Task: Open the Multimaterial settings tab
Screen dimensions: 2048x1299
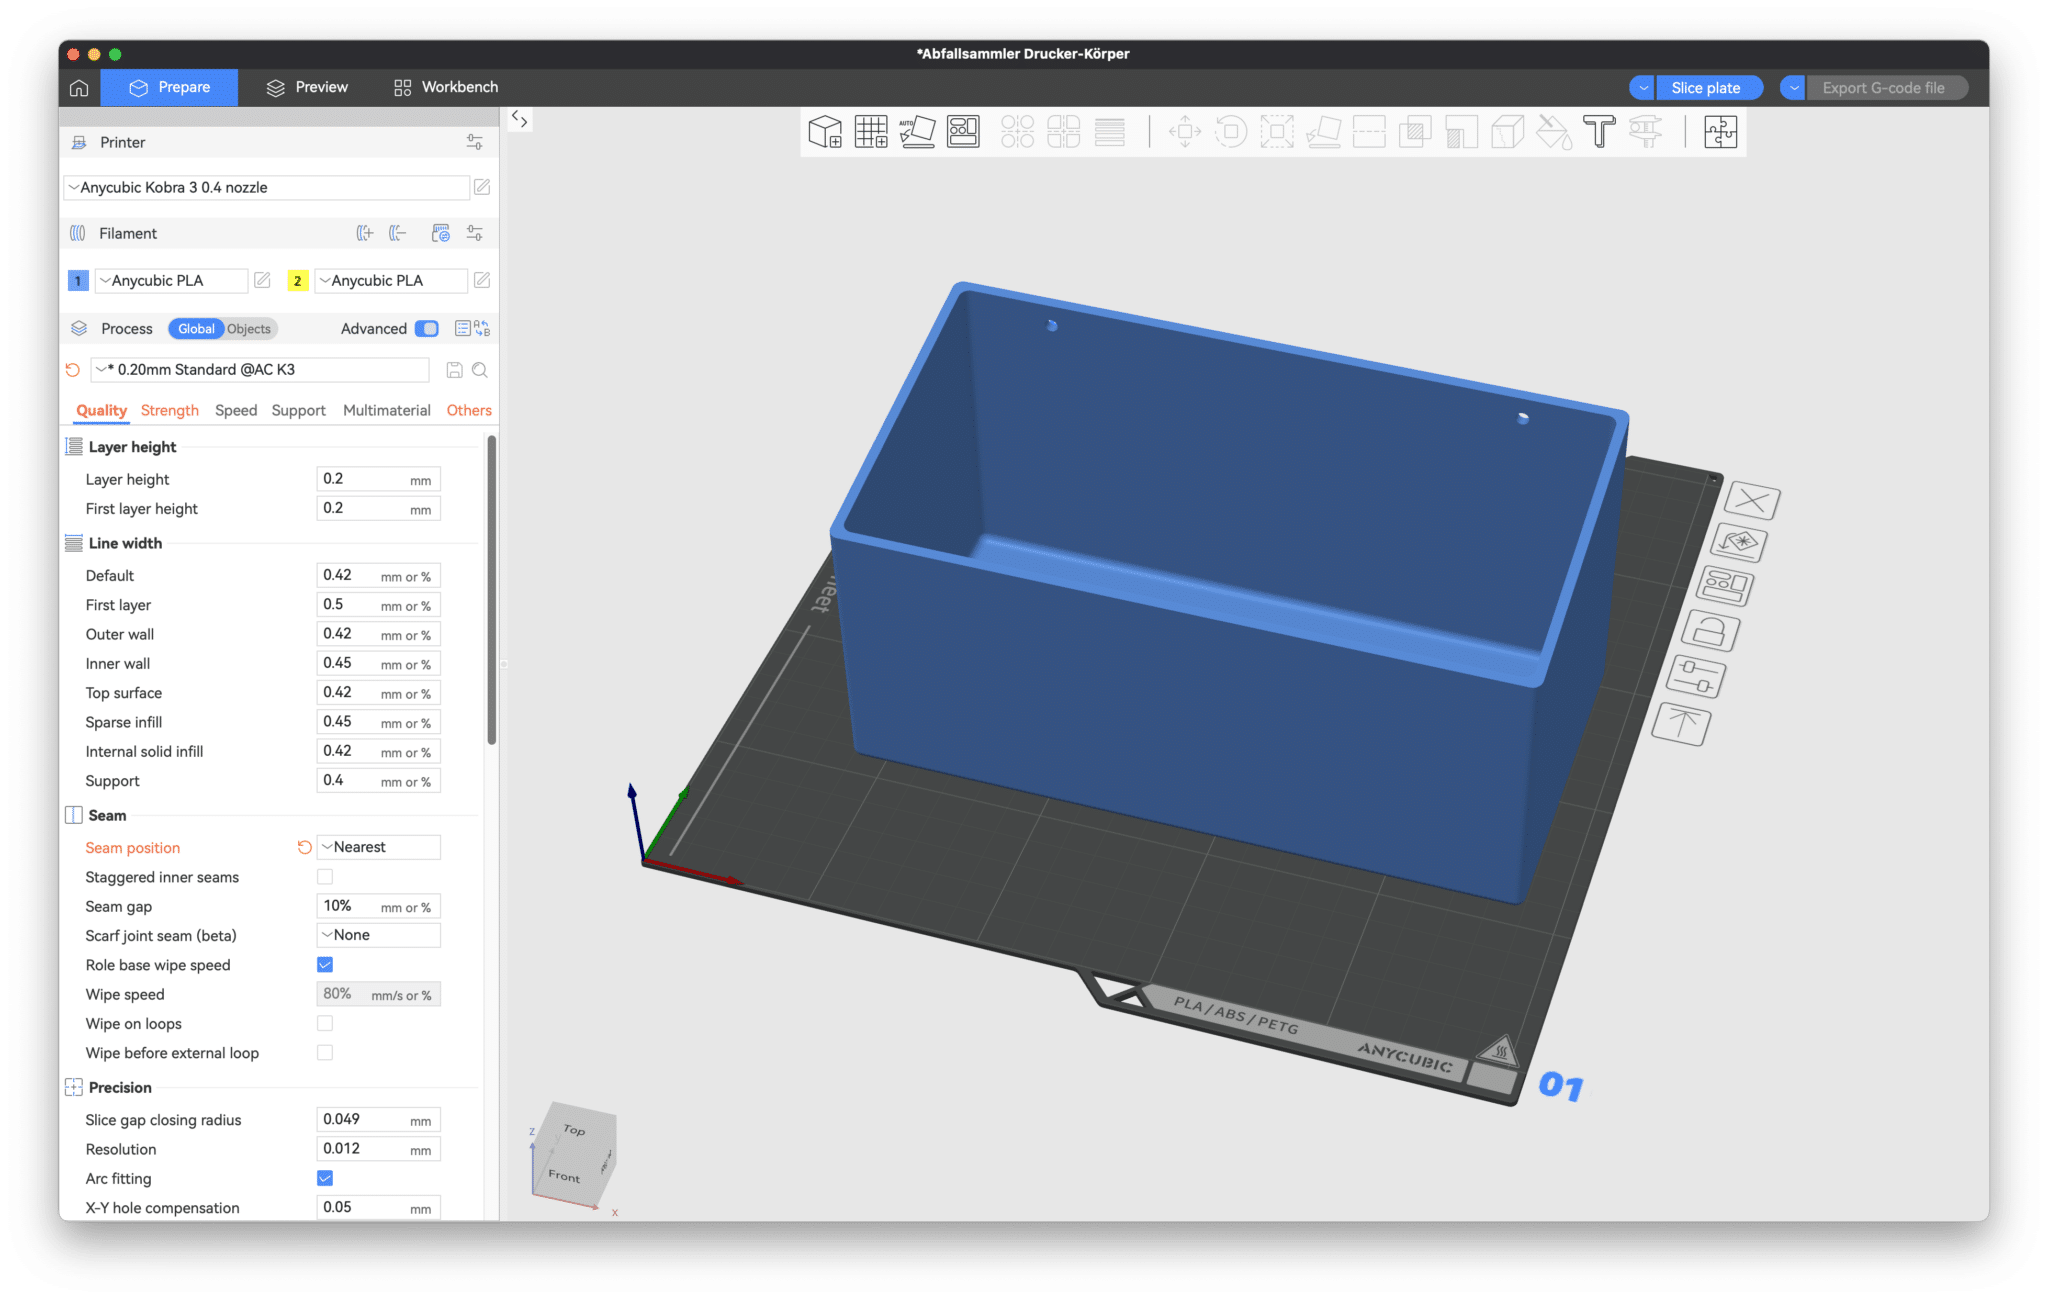Action: point(387,410)
